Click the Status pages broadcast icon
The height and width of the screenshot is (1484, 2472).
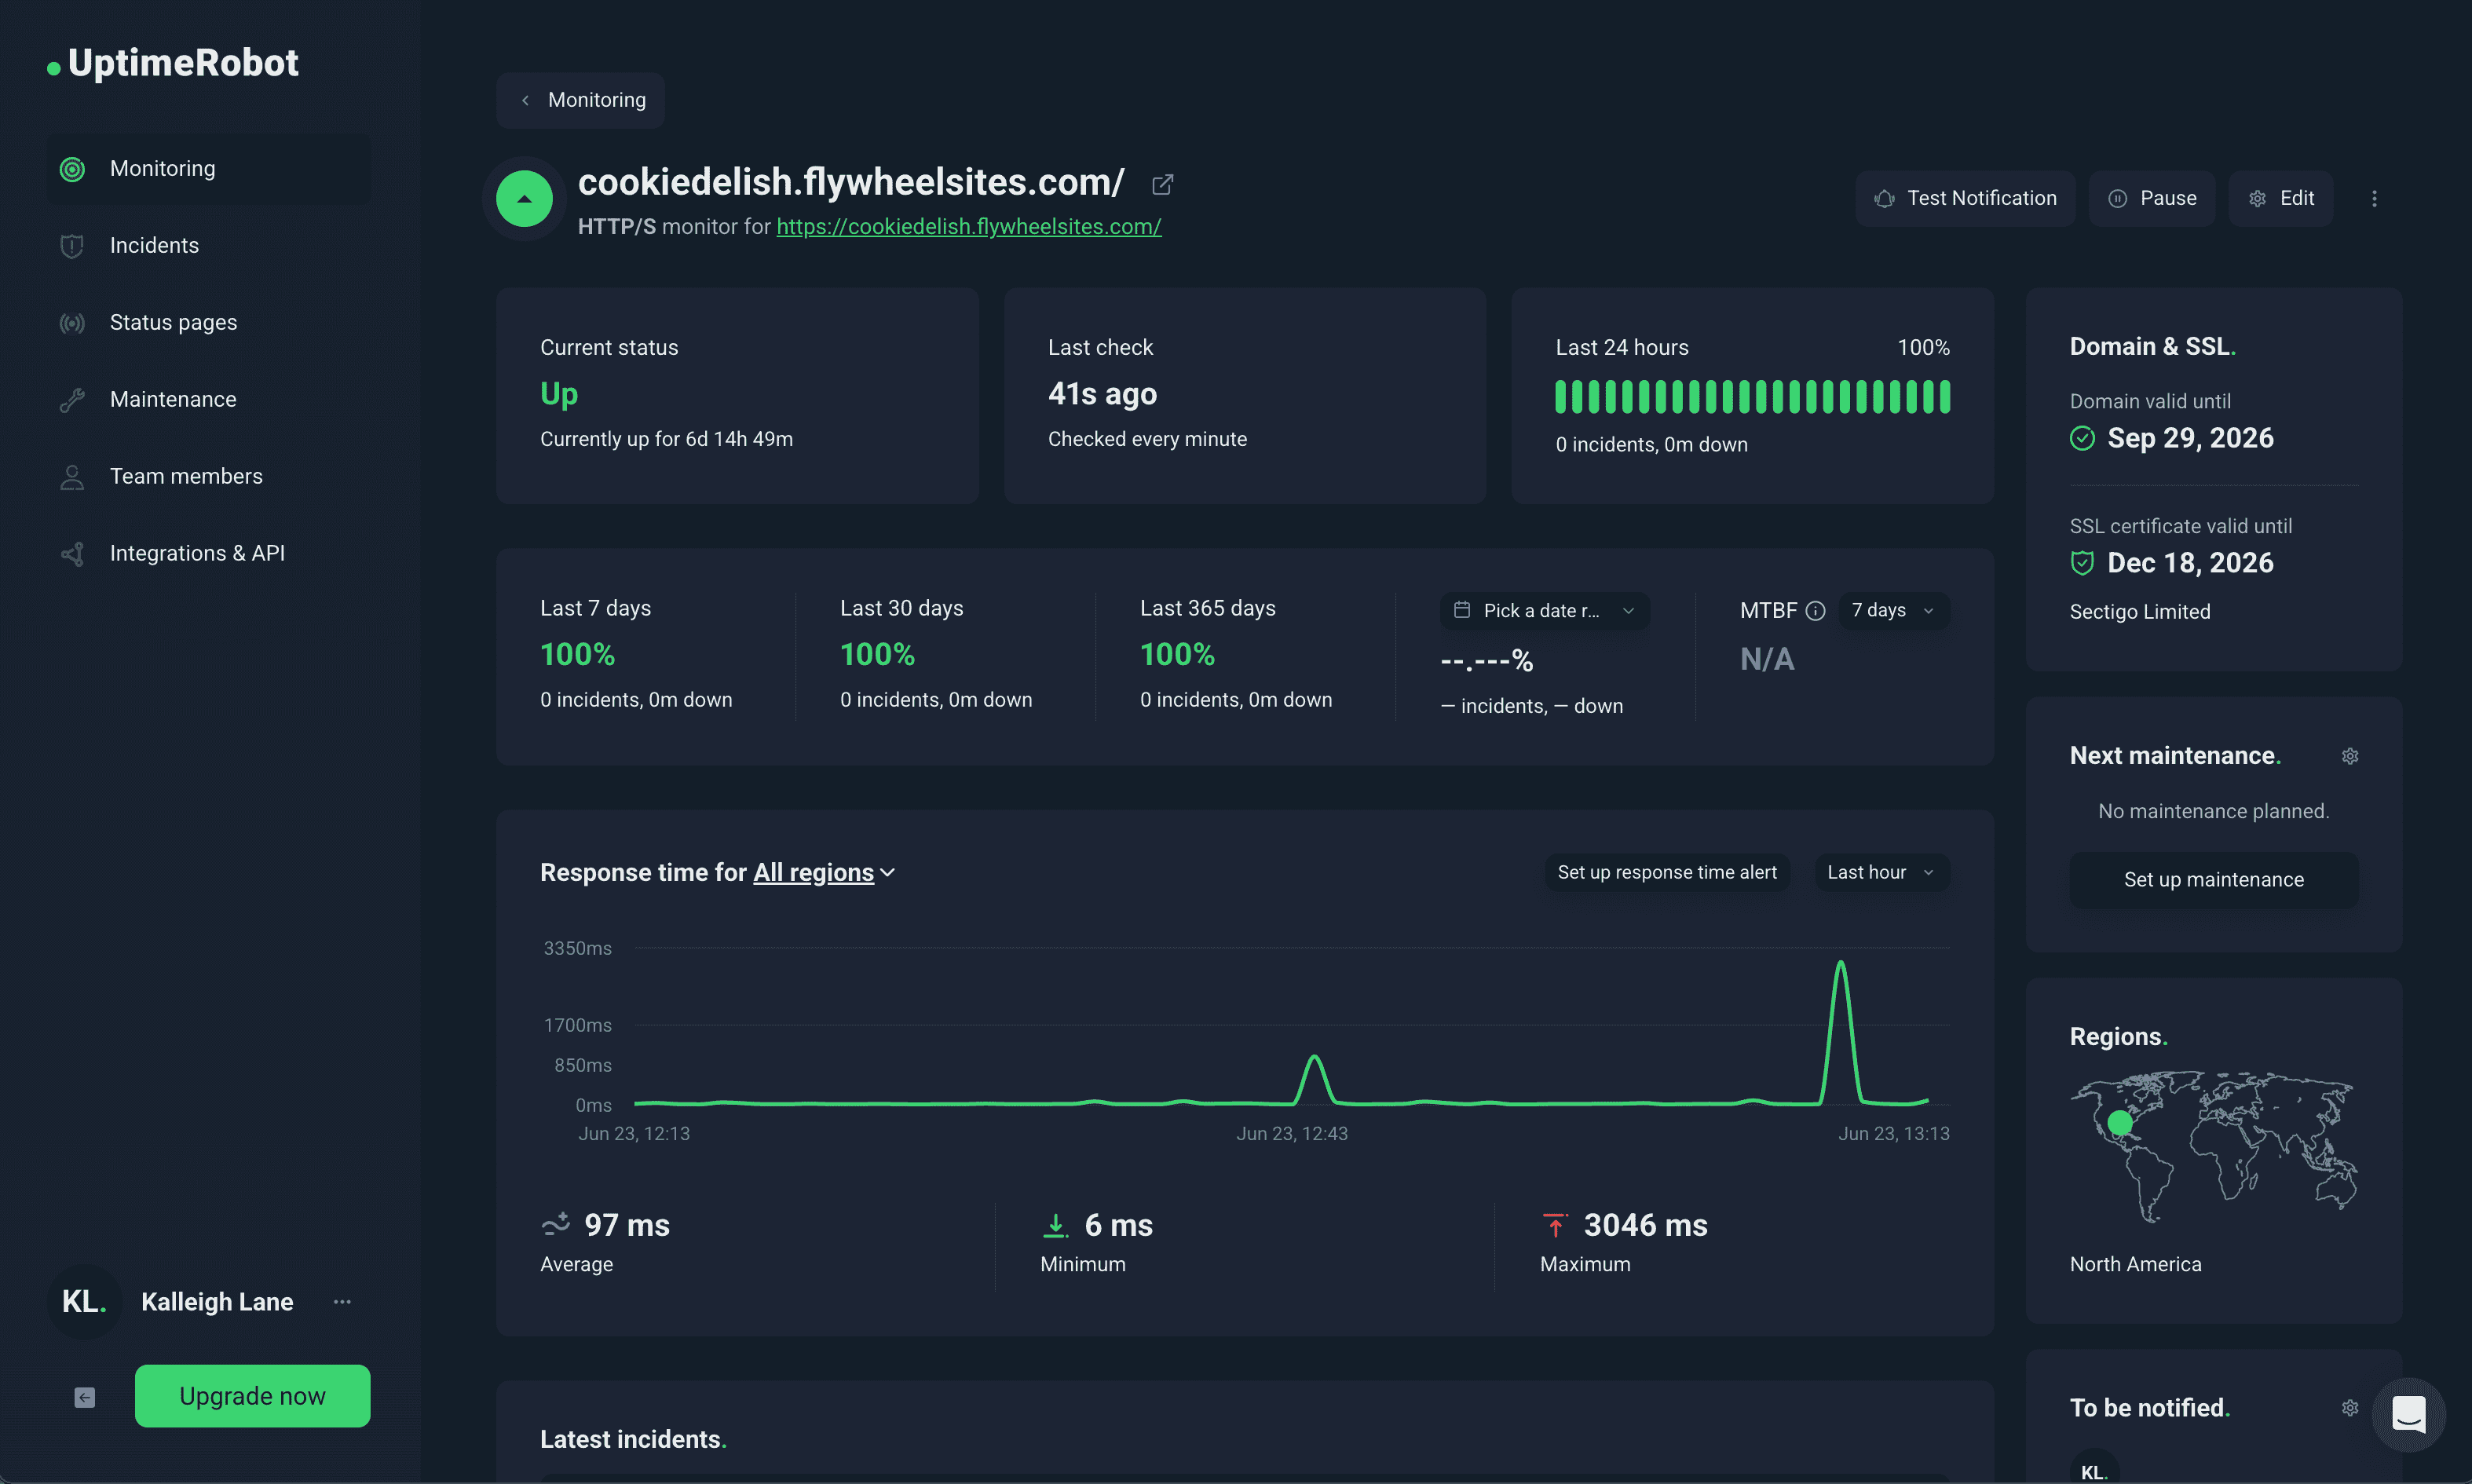[x=72, y=323]
